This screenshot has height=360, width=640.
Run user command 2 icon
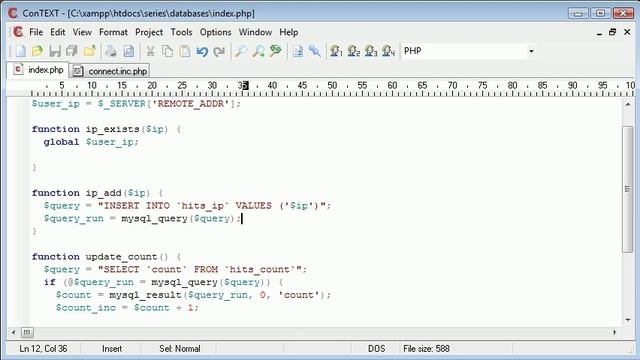tap(353, 51)
